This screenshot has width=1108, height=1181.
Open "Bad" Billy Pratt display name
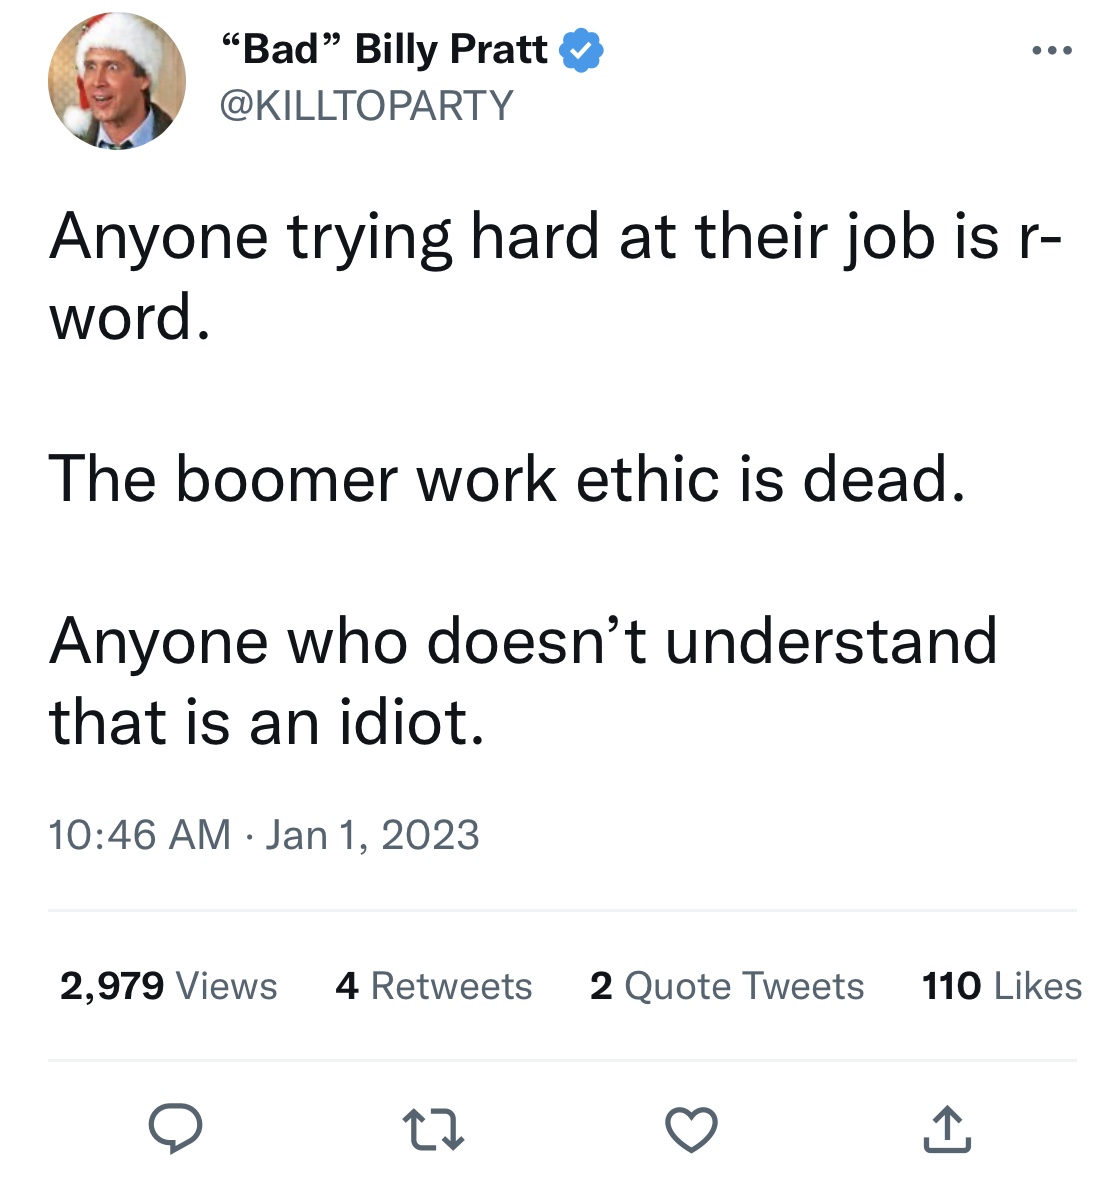pos(383,49)
